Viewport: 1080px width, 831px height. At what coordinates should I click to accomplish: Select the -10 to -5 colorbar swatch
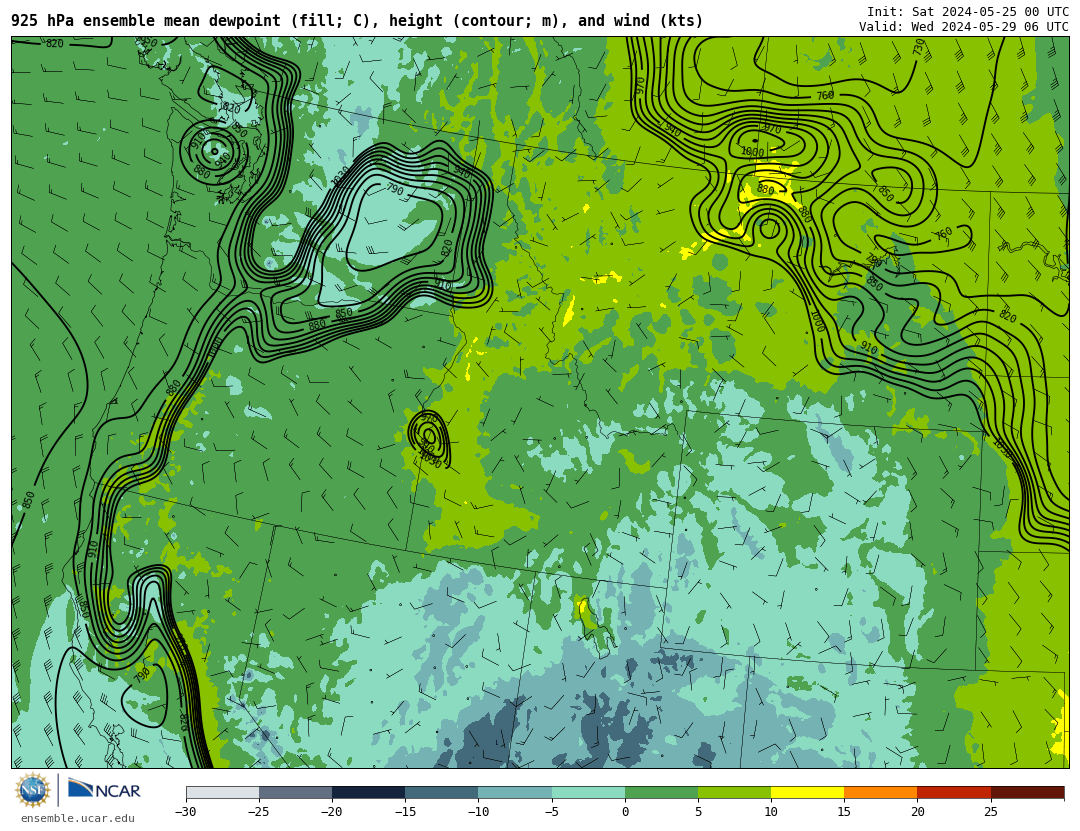tap(515, 792)
